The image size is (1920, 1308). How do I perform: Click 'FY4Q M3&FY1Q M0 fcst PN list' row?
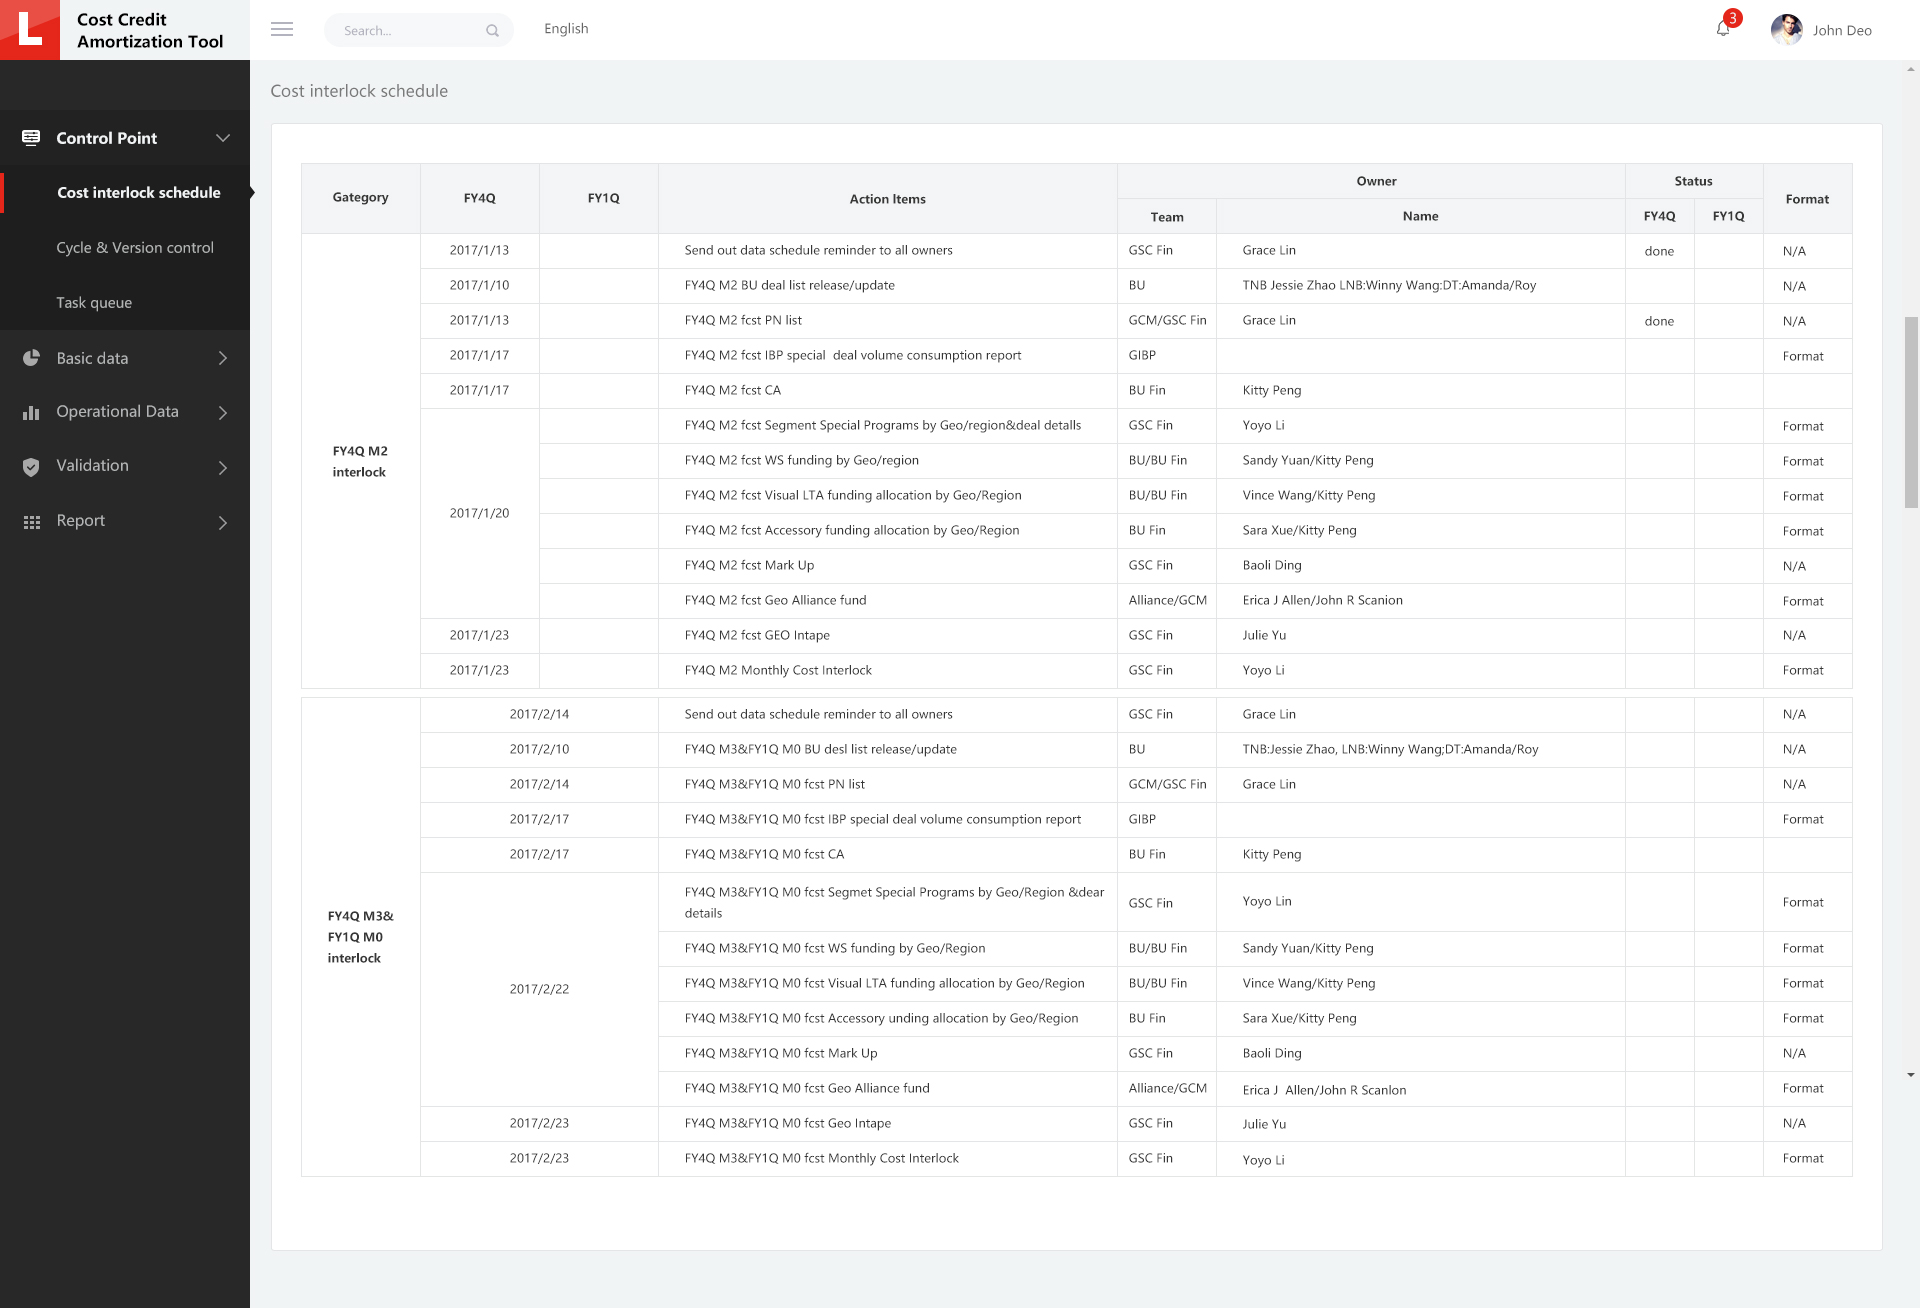pyautogui.click(x=774, y=784)
